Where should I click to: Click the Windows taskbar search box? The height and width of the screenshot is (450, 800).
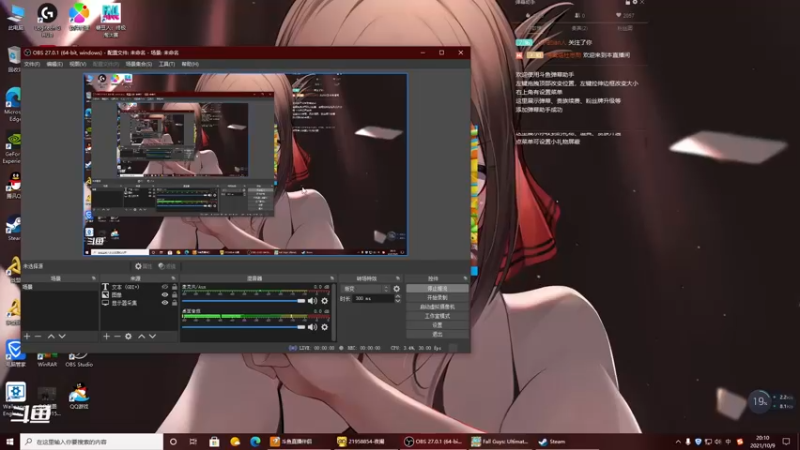pos(91,442)
